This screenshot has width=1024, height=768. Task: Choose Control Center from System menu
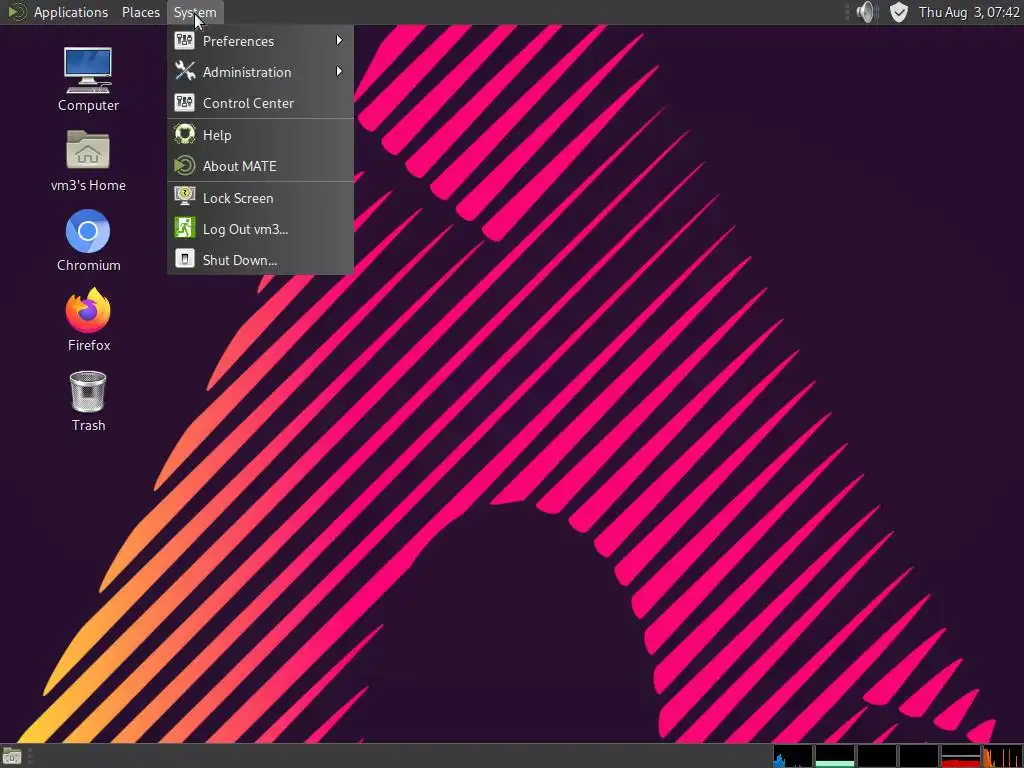coord(261,103)
